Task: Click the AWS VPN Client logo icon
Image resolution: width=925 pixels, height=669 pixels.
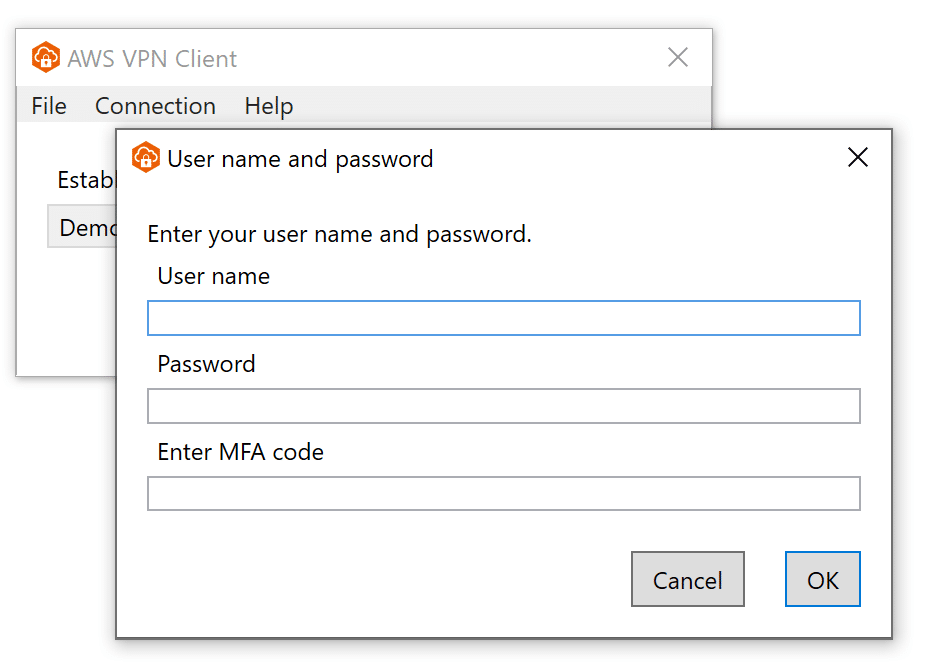Action: pos(46,58)
